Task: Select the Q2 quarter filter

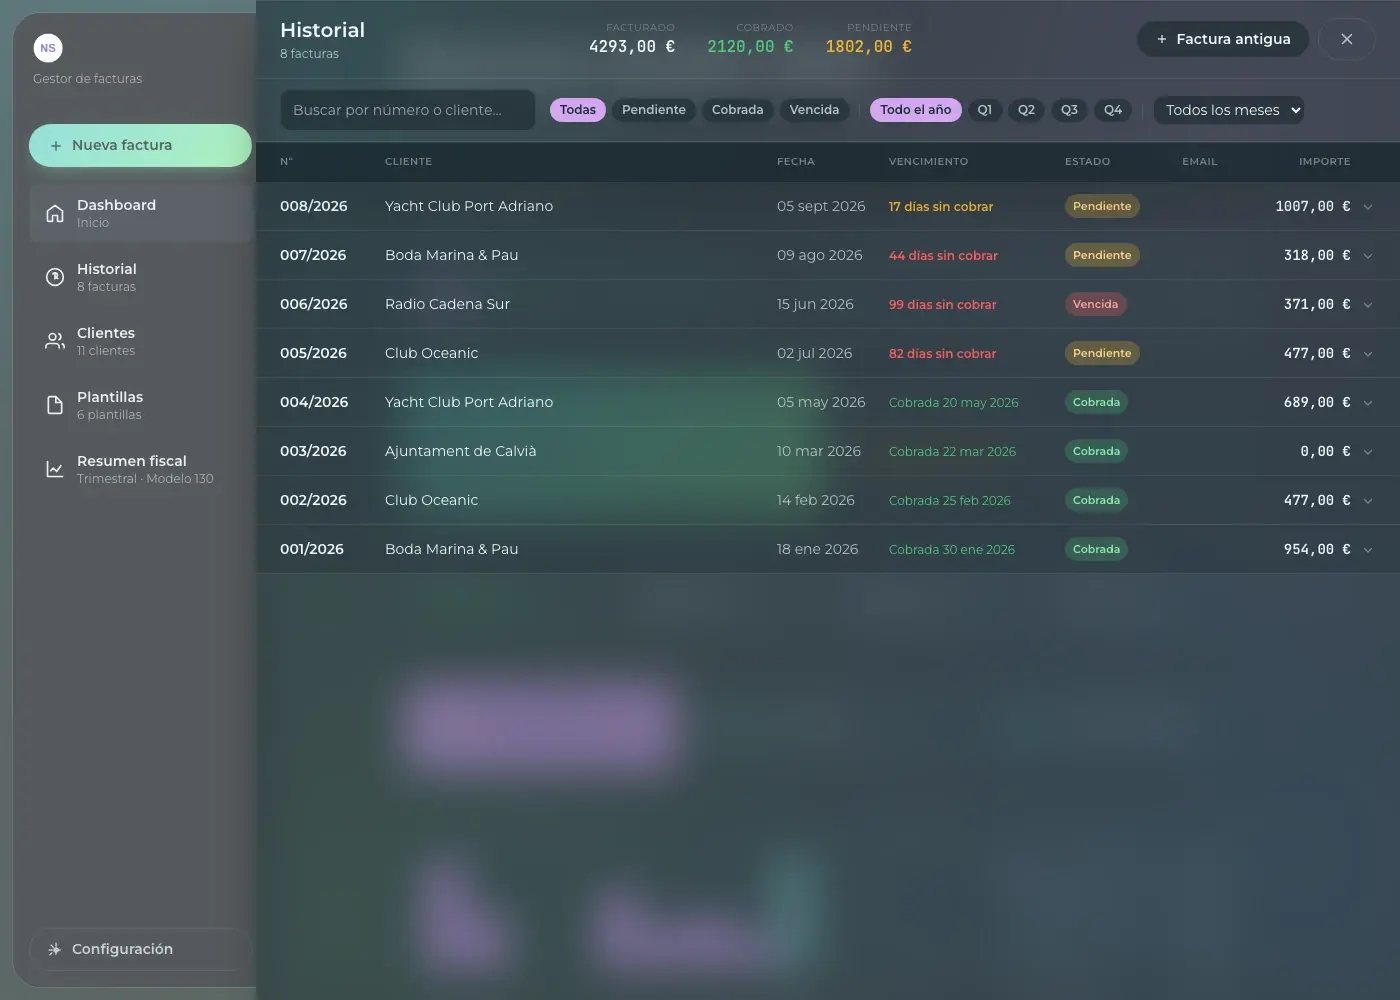Action: [1026, 110]
